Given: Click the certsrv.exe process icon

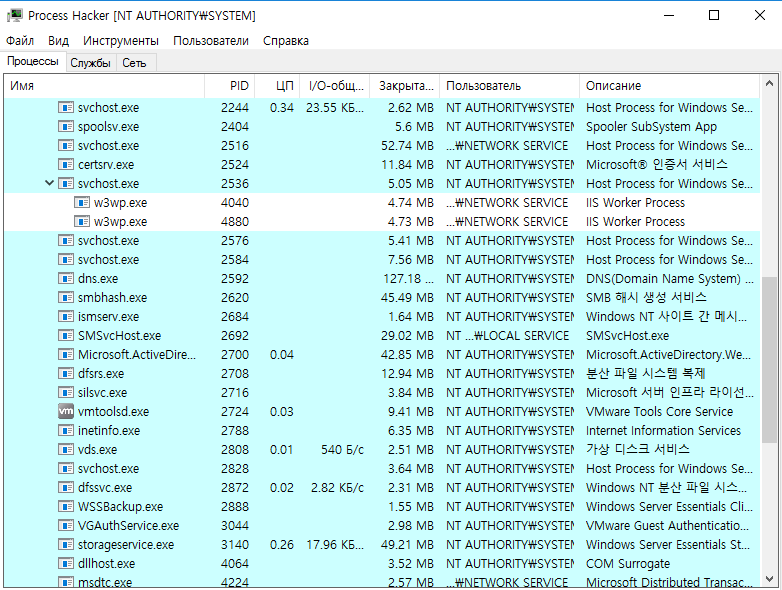Looking at the screenshot, I should (66, 165).
